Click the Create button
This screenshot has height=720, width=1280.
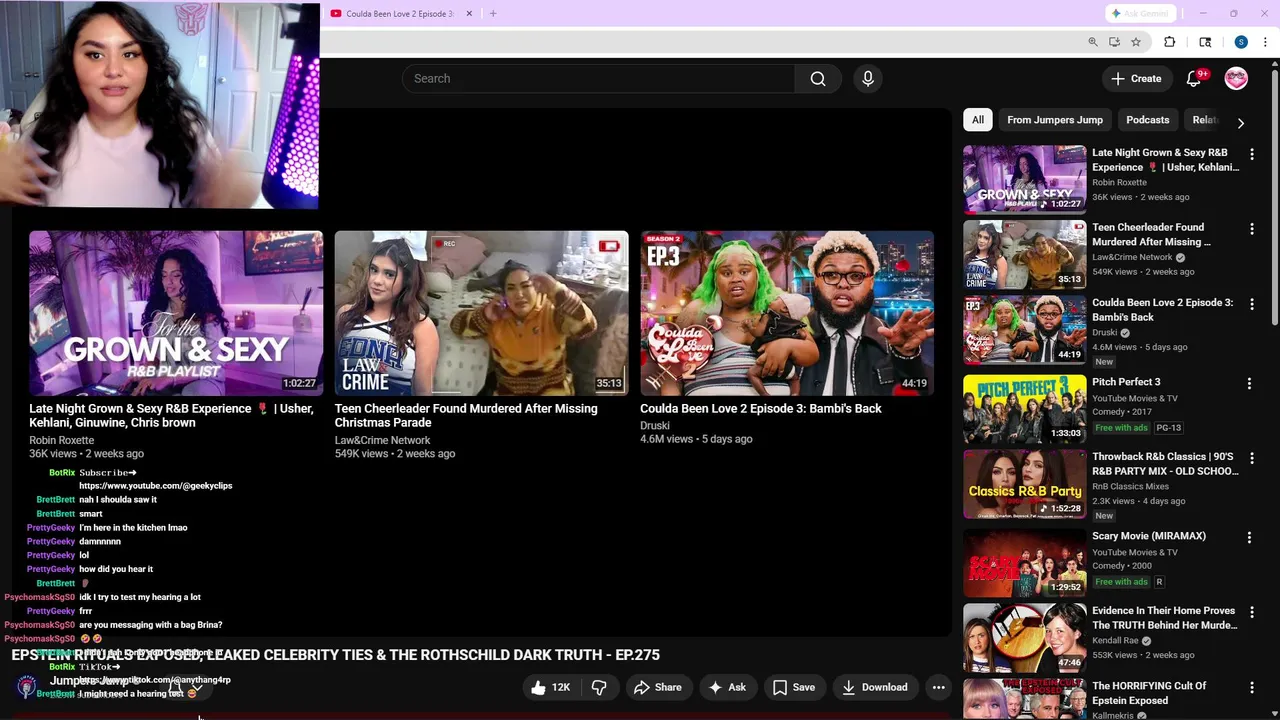point(1136,79)
